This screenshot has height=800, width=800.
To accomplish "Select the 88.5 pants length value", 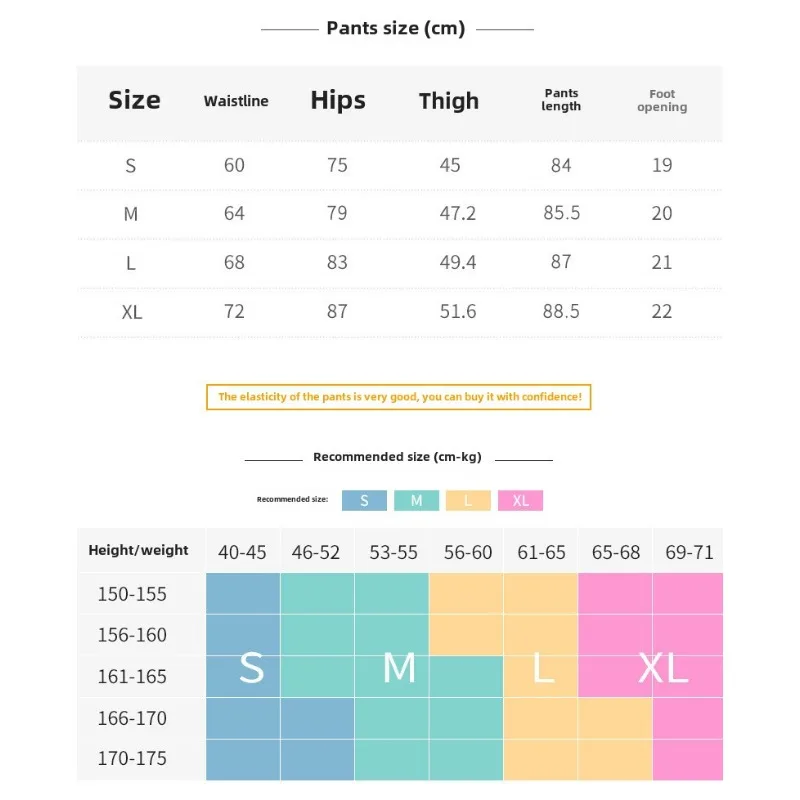I will tap(561, 312).
